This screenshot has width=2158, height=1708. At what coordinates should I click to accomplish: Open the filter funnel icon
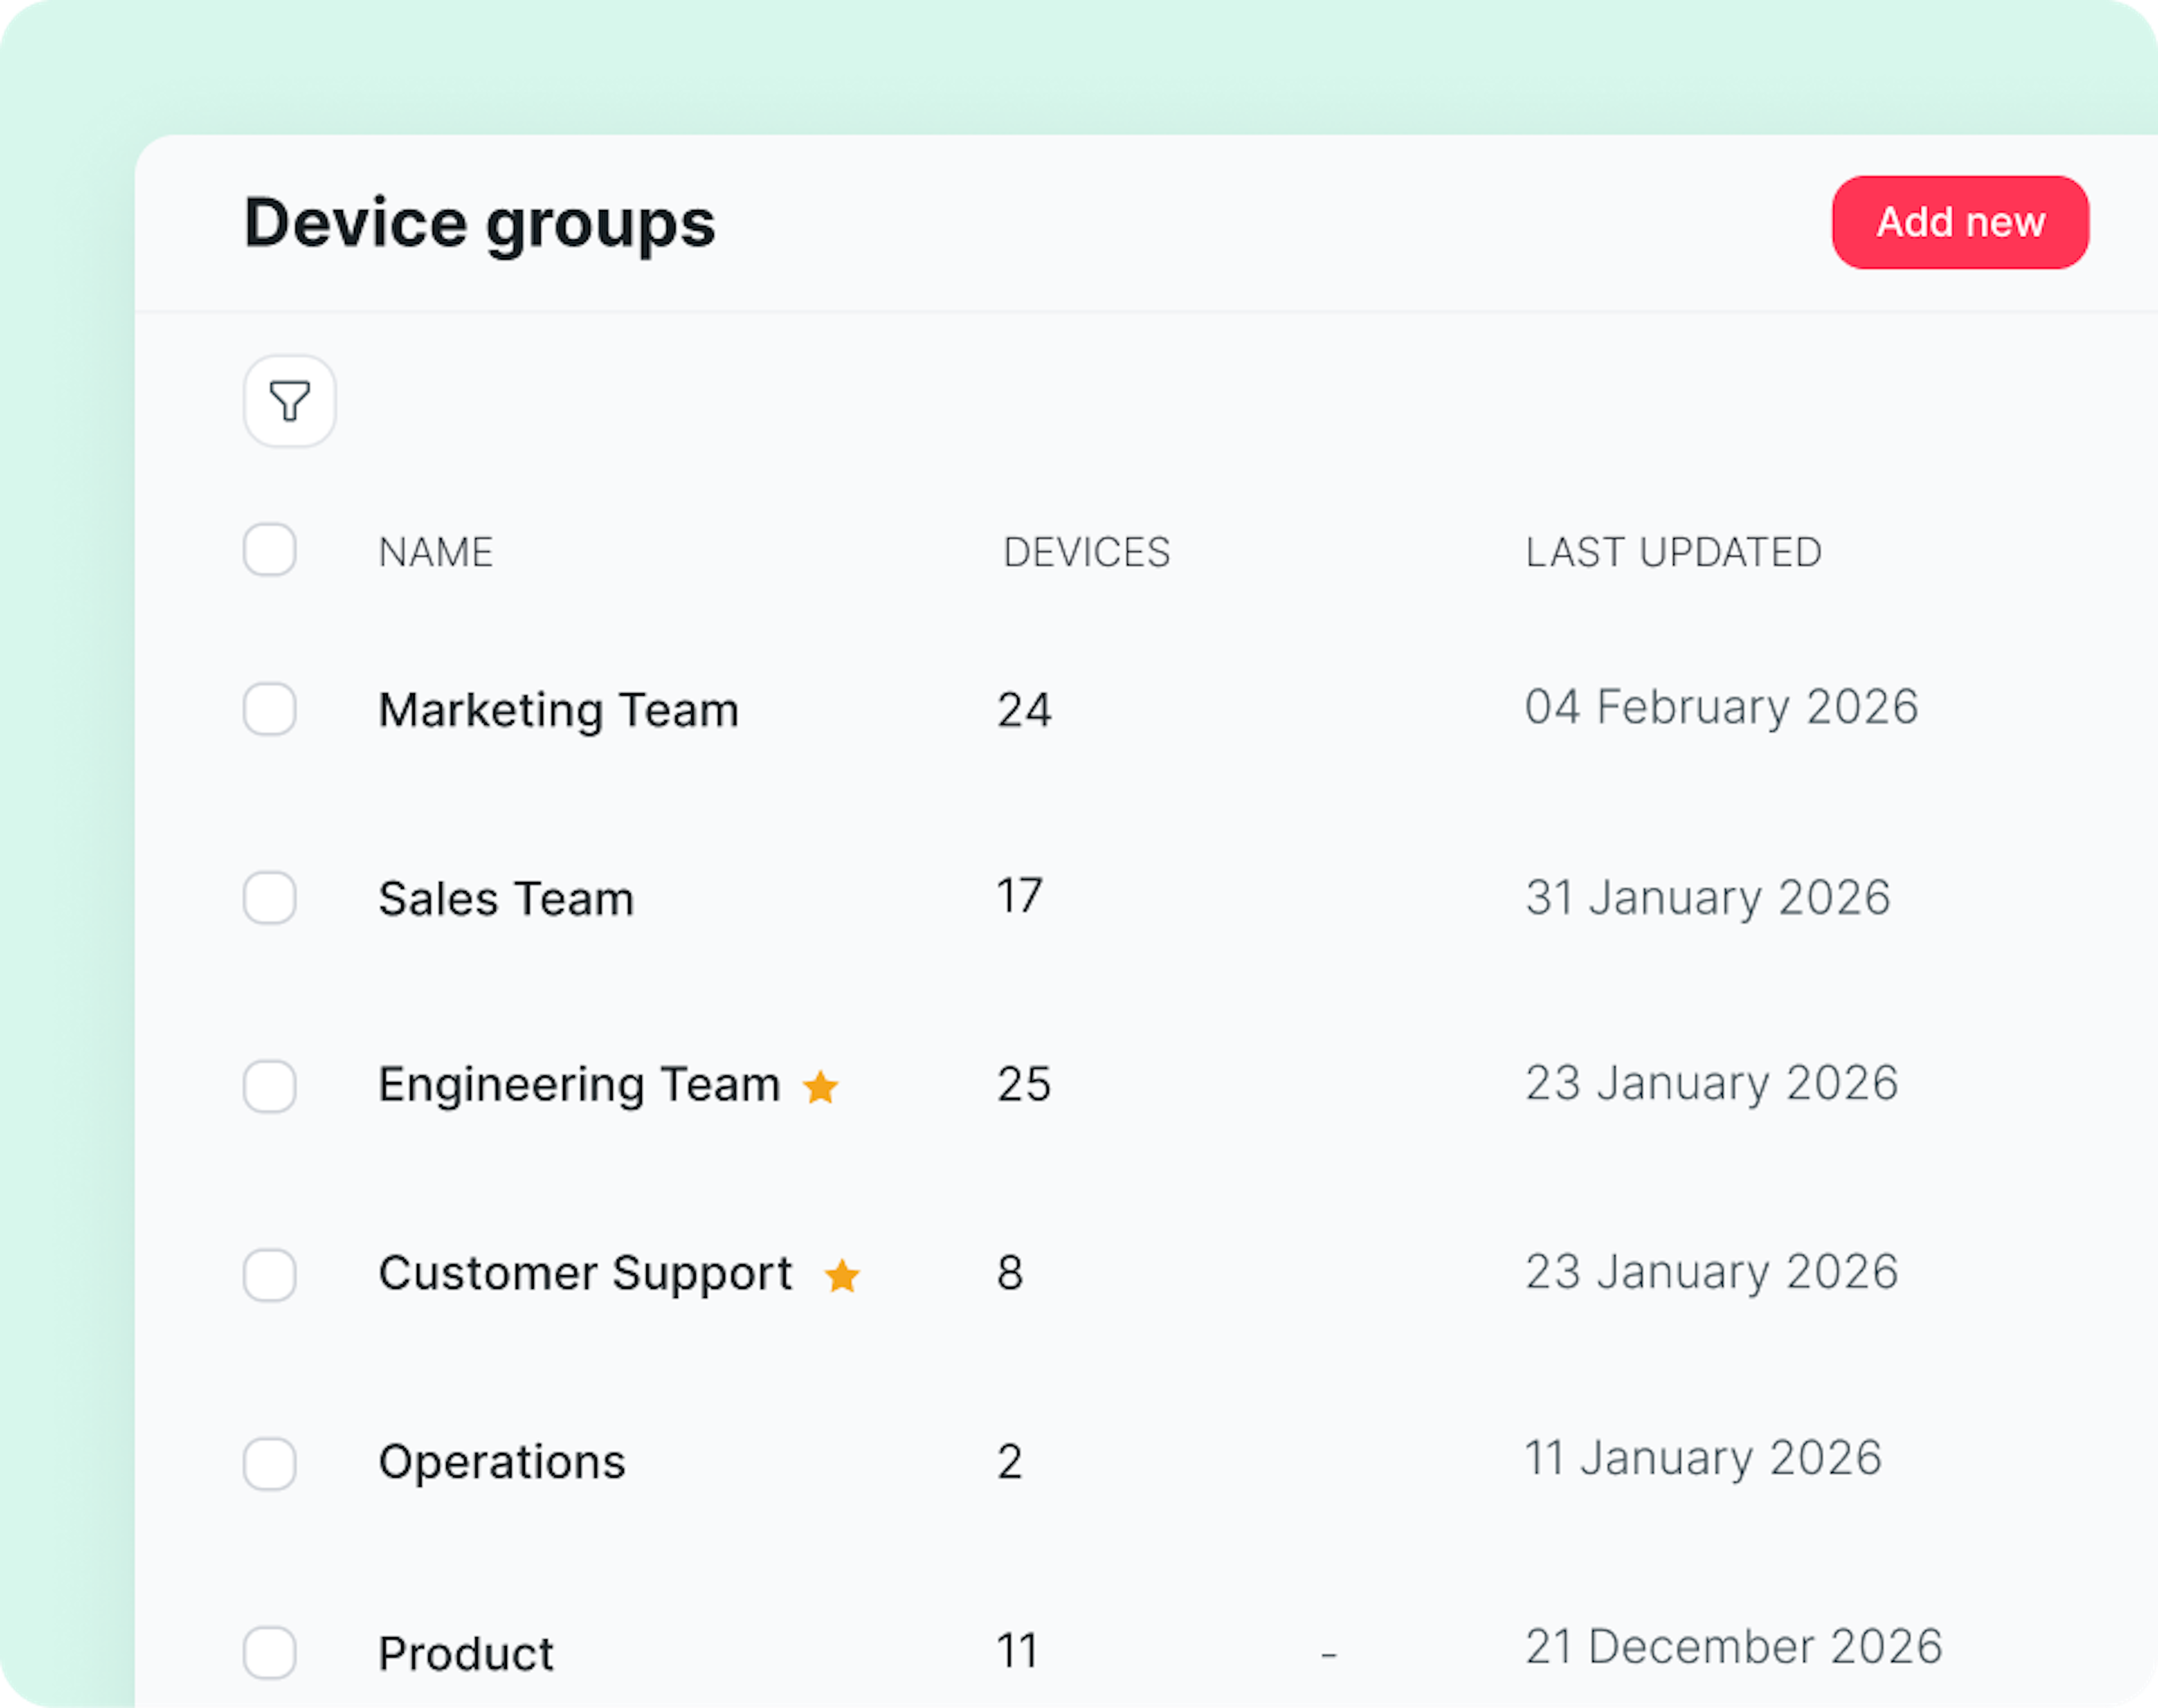point(289,401)
